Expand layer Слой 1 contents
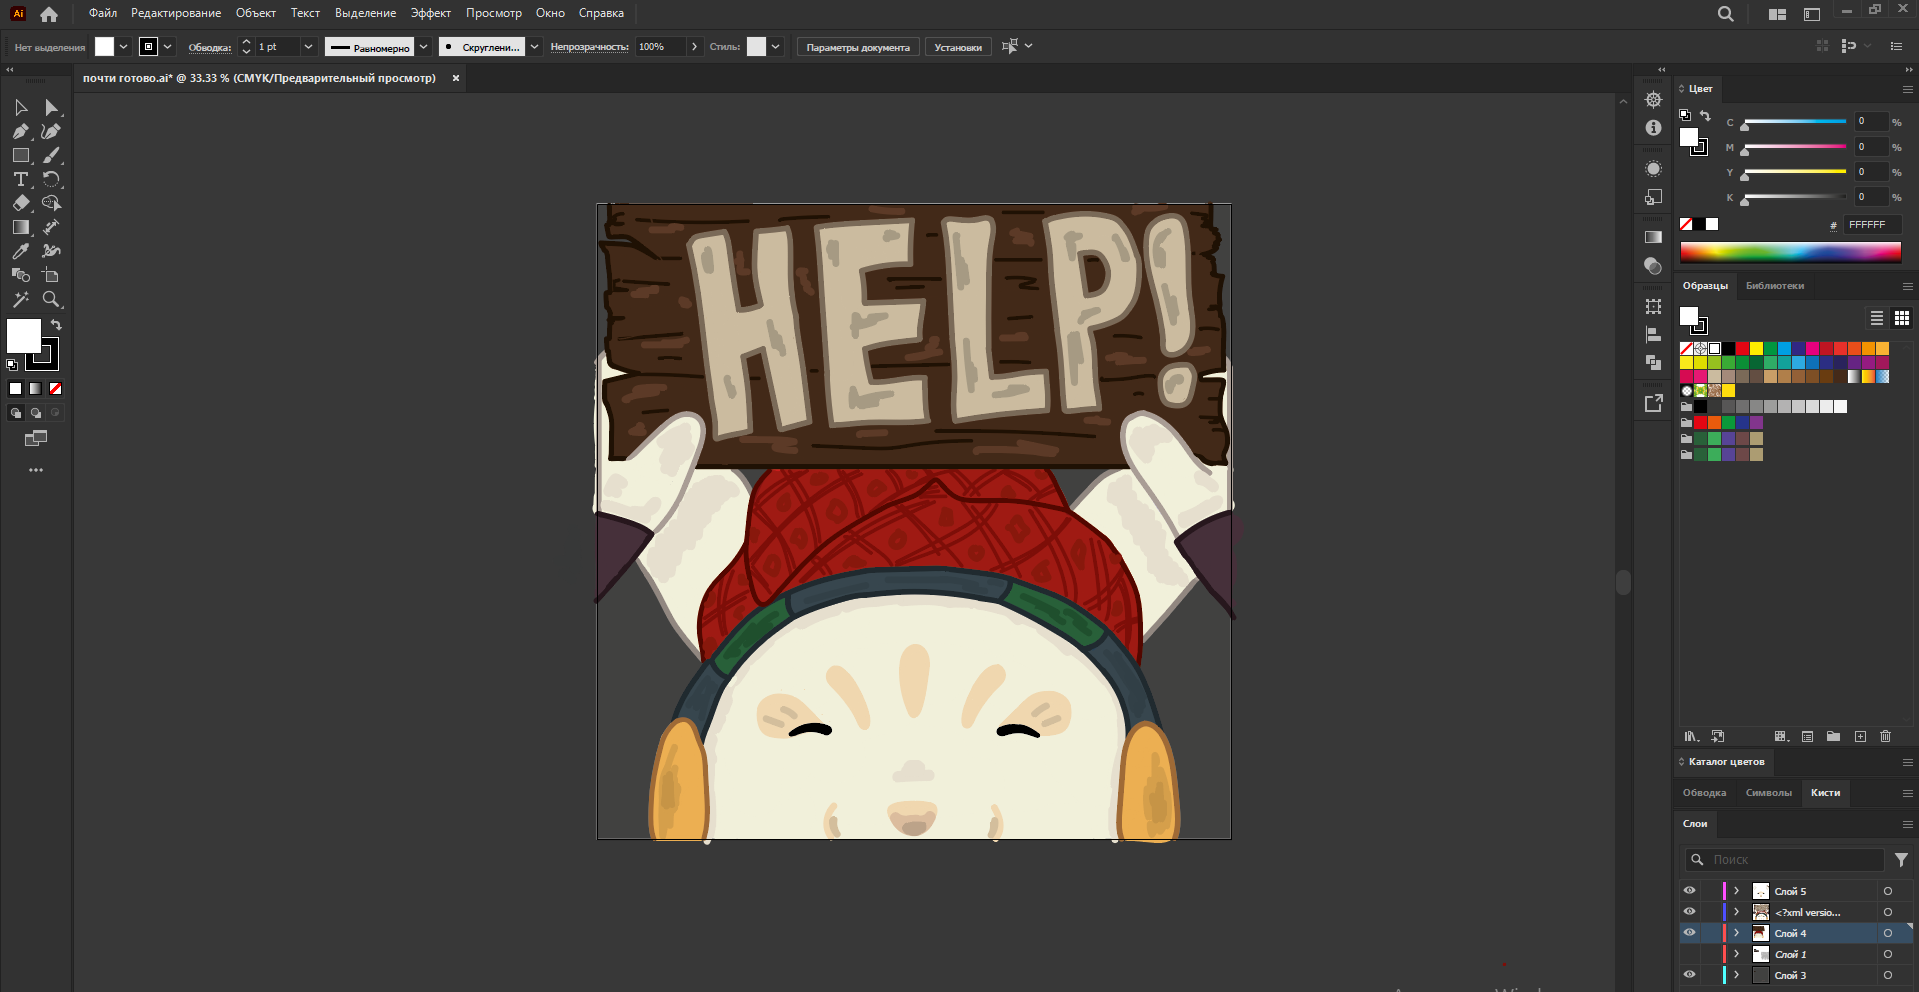The image size is (1919, 992). pos(1737,954)
